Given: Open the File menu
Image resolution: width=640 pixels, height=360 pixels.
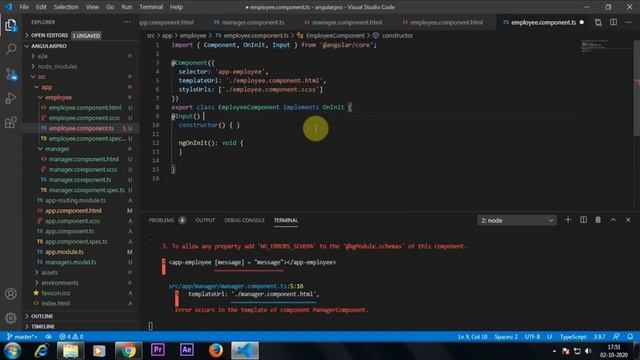Looking at the screenshot, I should coord(24,7).
